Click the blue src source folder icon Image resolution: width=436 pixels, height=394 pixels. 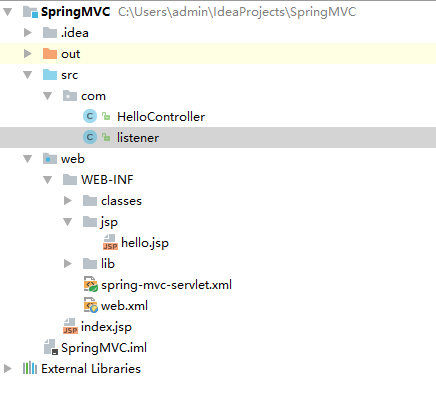[x=50, y=75]
